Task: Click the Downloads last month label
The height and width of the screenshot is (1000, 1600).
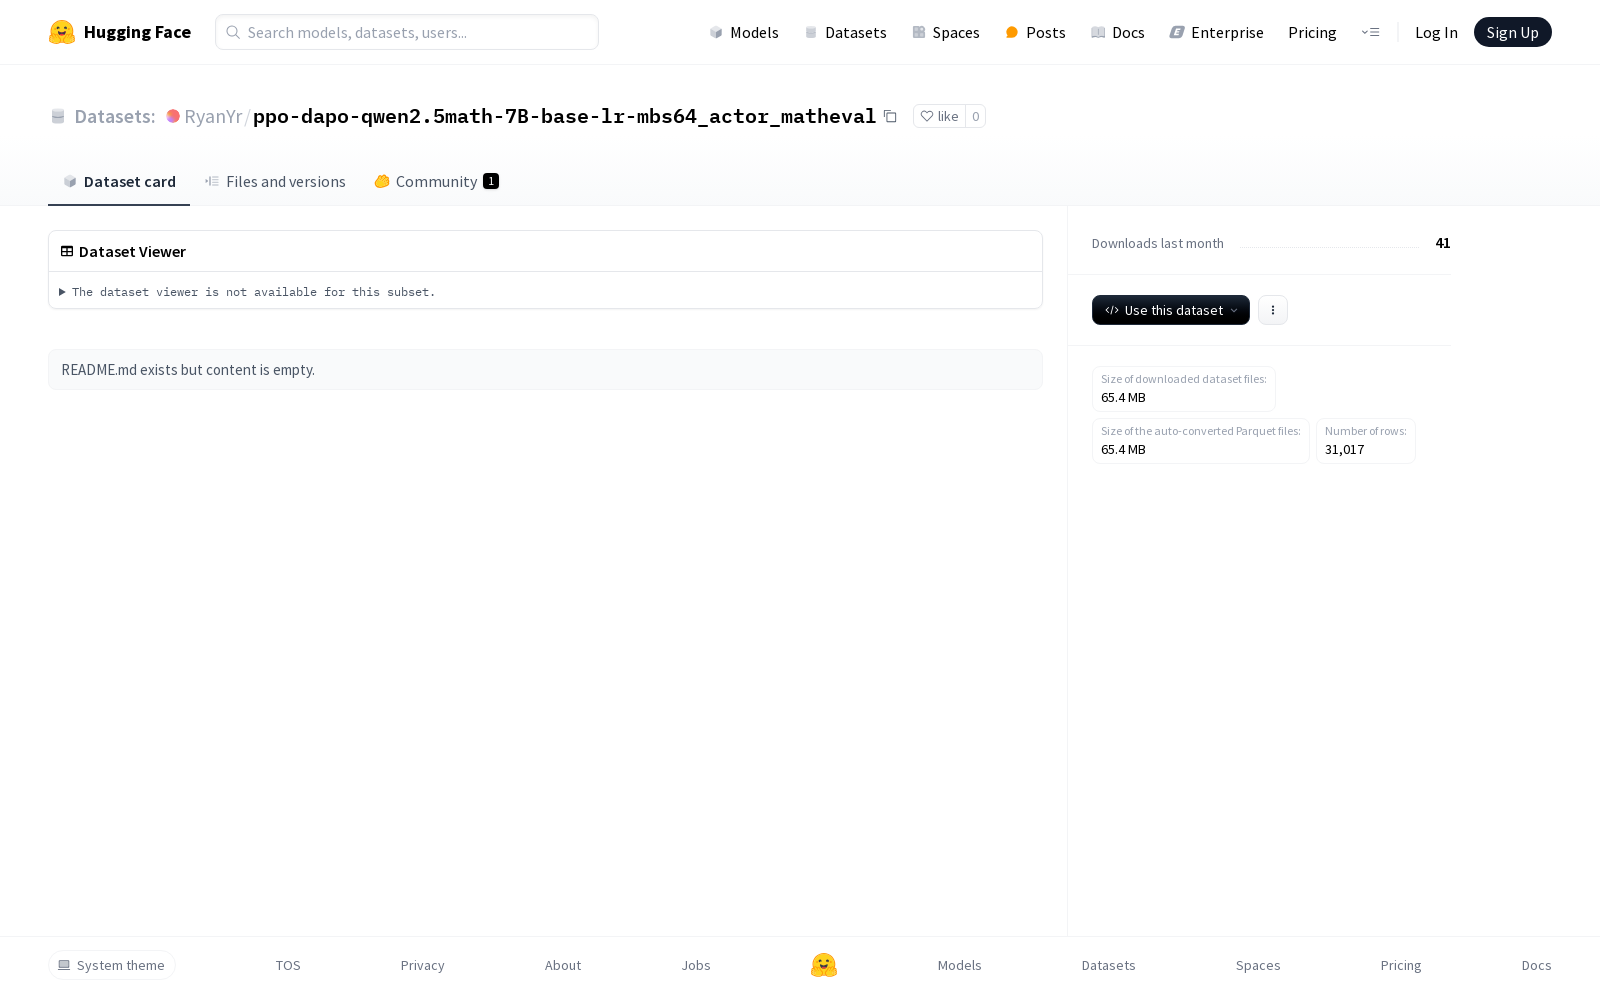Action: click(1157, 243)
